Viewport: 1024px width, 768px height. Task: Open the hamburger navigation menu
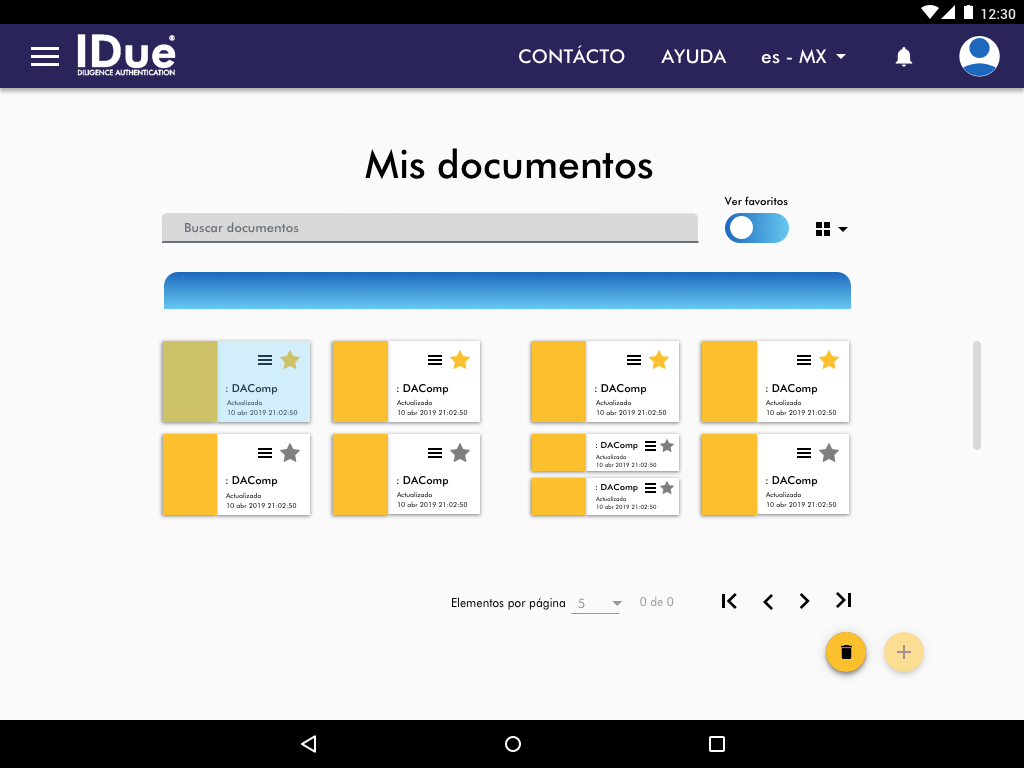(45, 57)
